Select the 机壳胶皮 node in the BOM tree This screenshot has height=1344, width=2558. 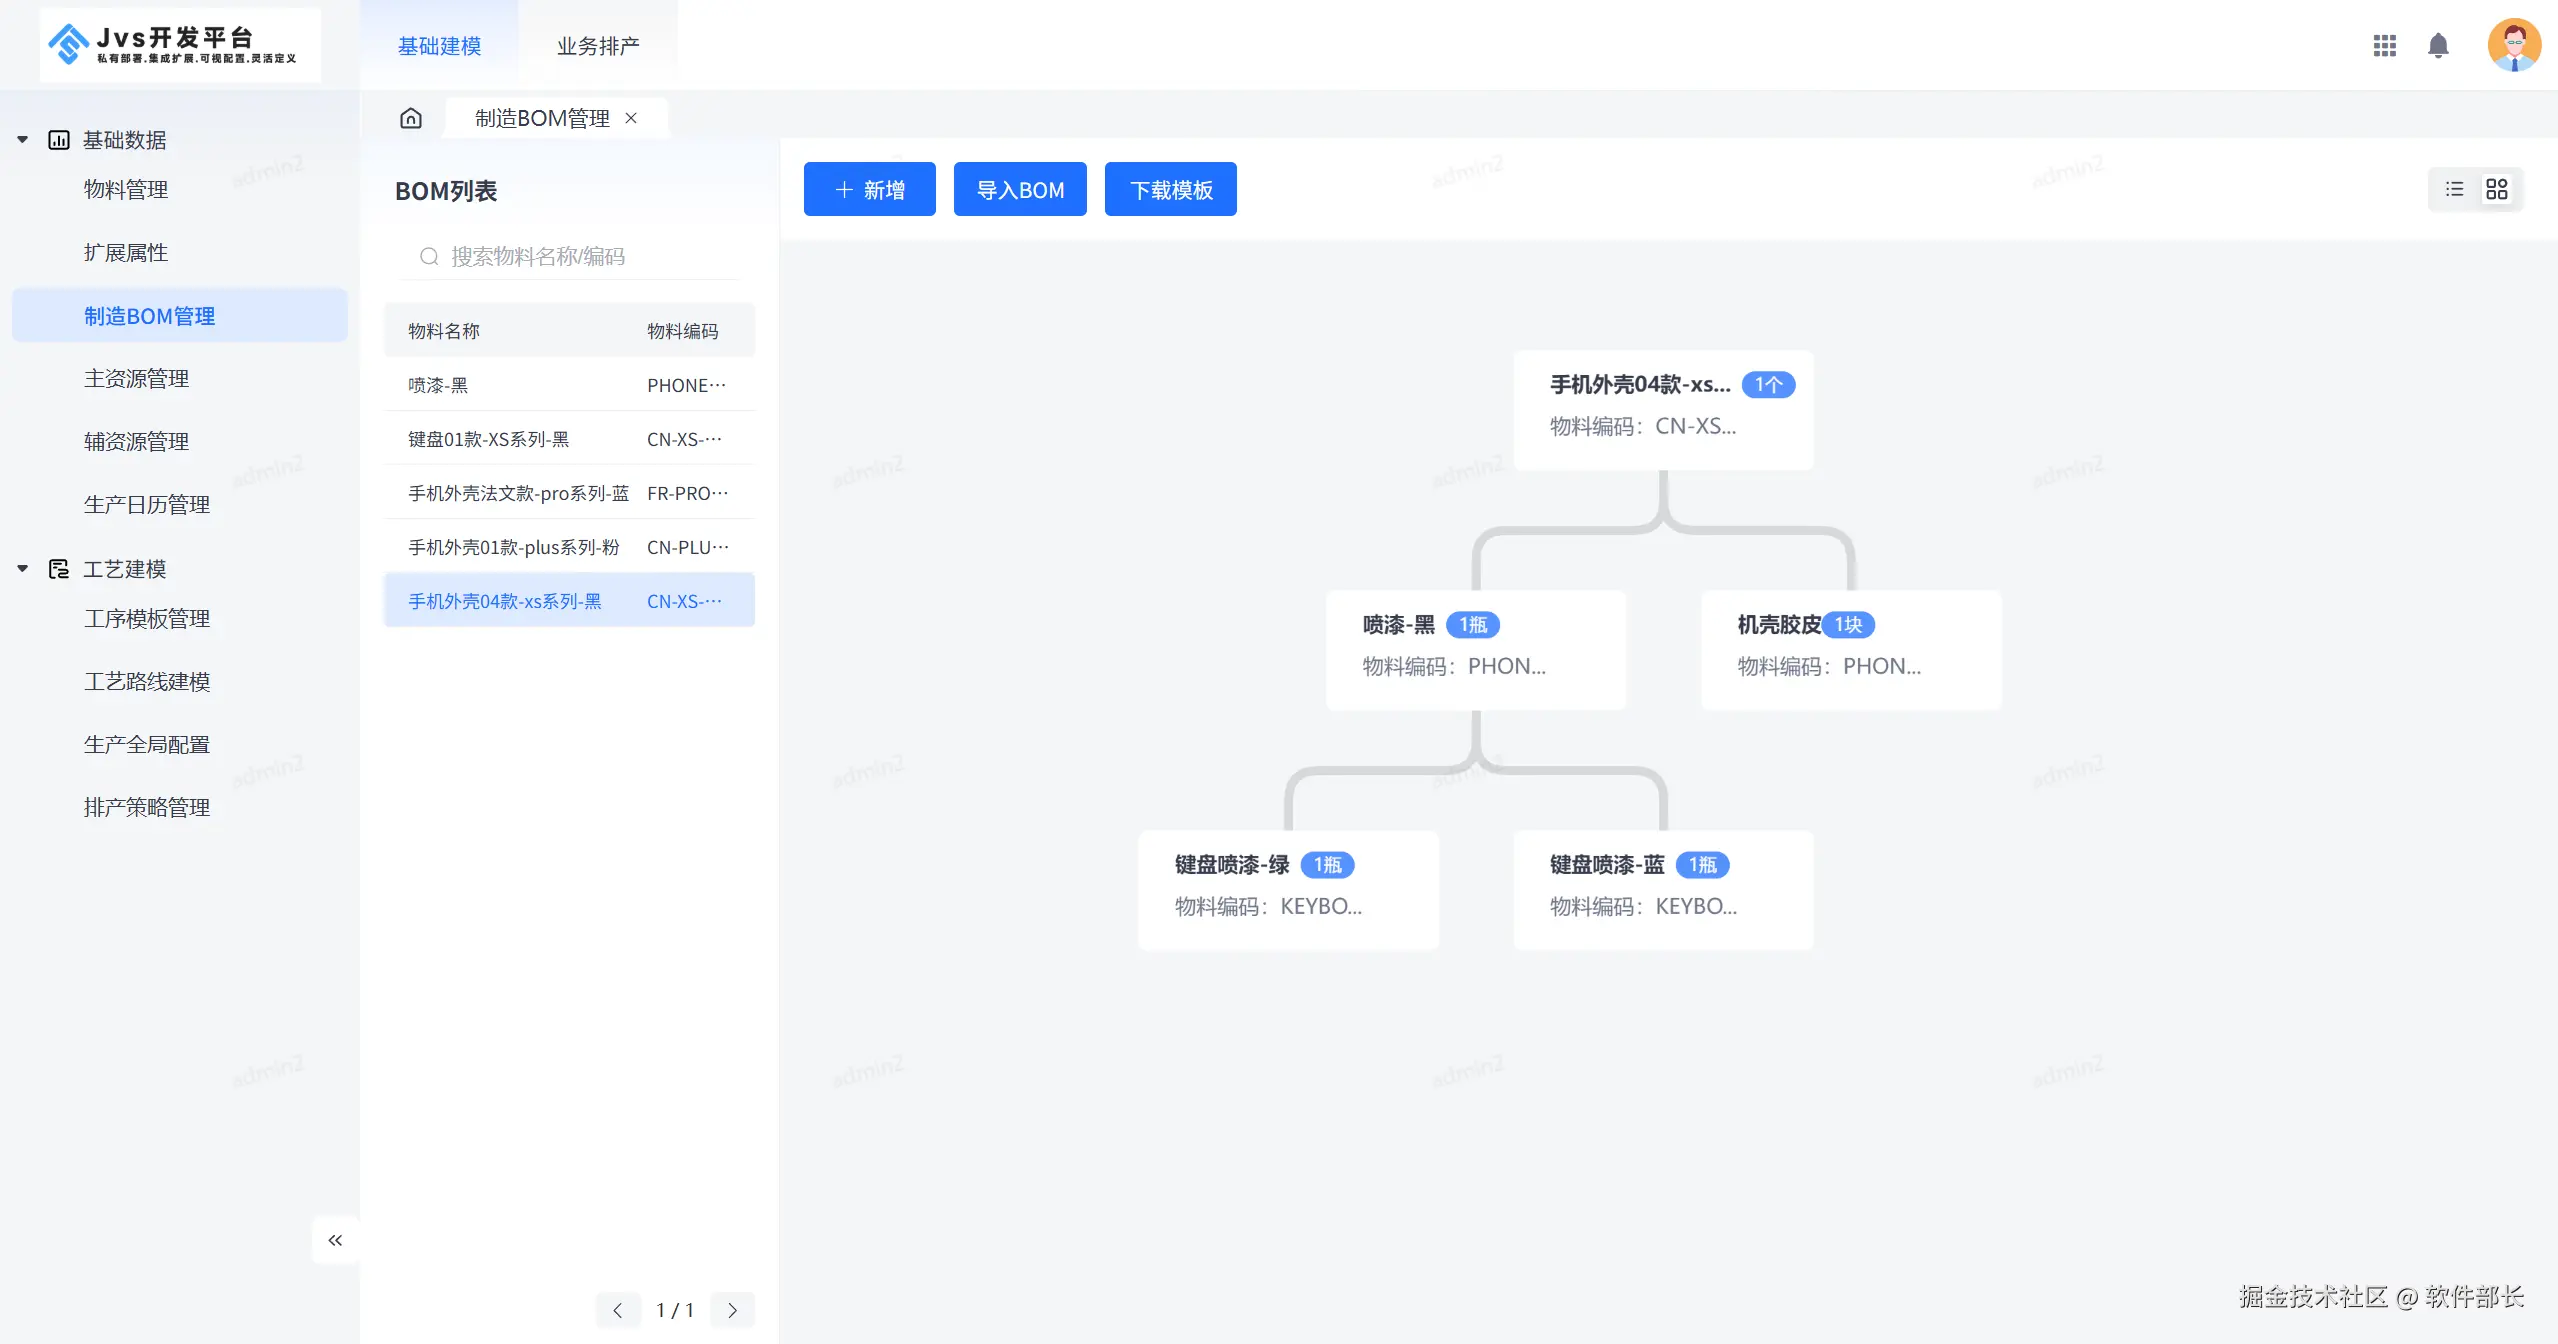(1850, 649)
